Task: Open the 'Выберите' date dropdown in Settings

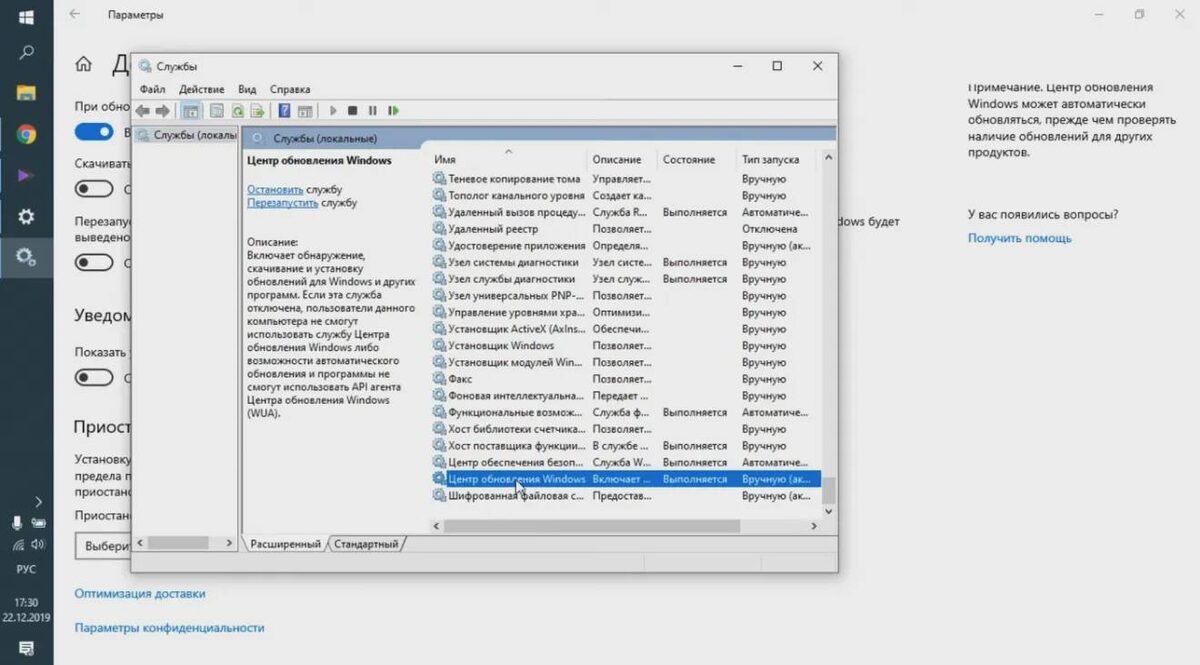Action: coord(103,546)
